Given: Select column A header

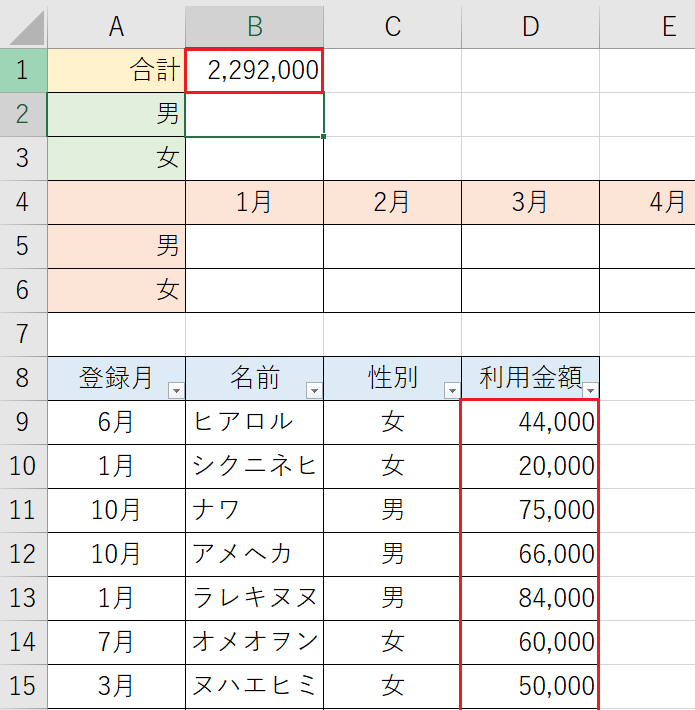Looking at the screenshot, I should pos(116,26).
